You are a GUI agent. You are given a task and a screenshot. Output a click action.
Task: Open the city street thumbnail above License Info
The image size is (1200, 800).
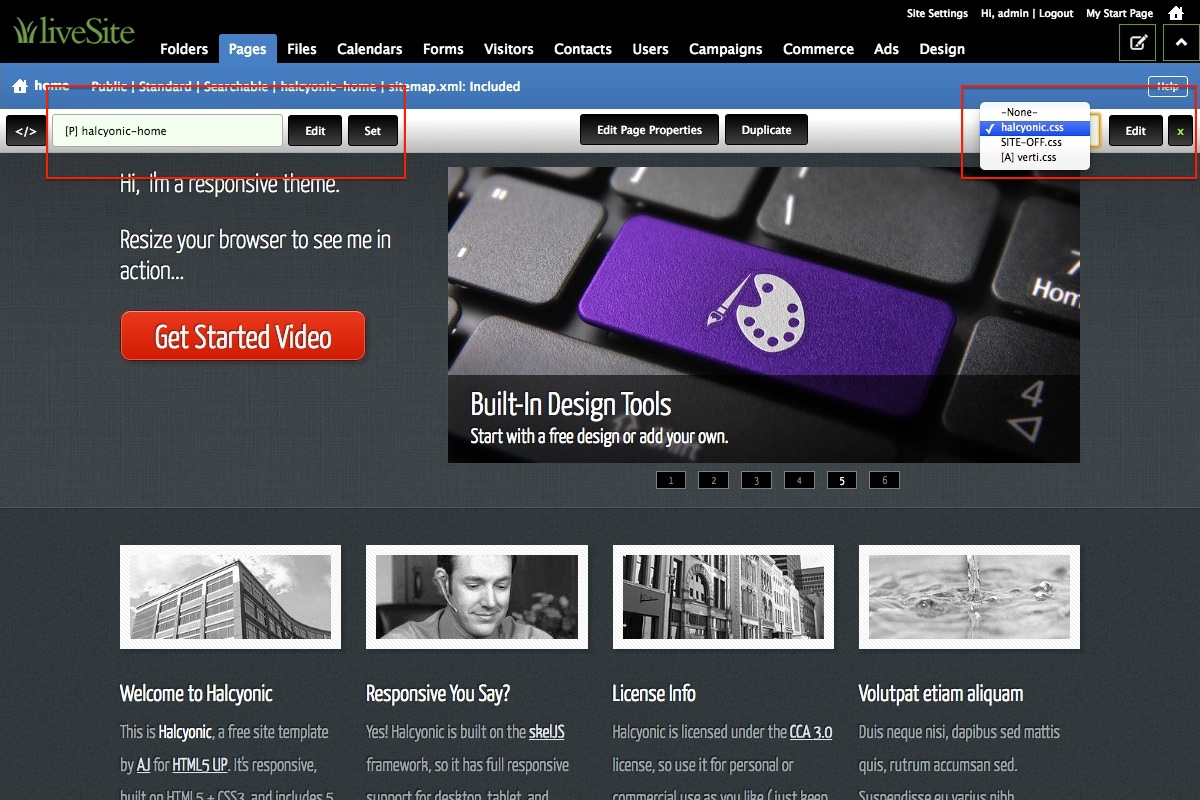pyautogui.click(x=723, y=597)
